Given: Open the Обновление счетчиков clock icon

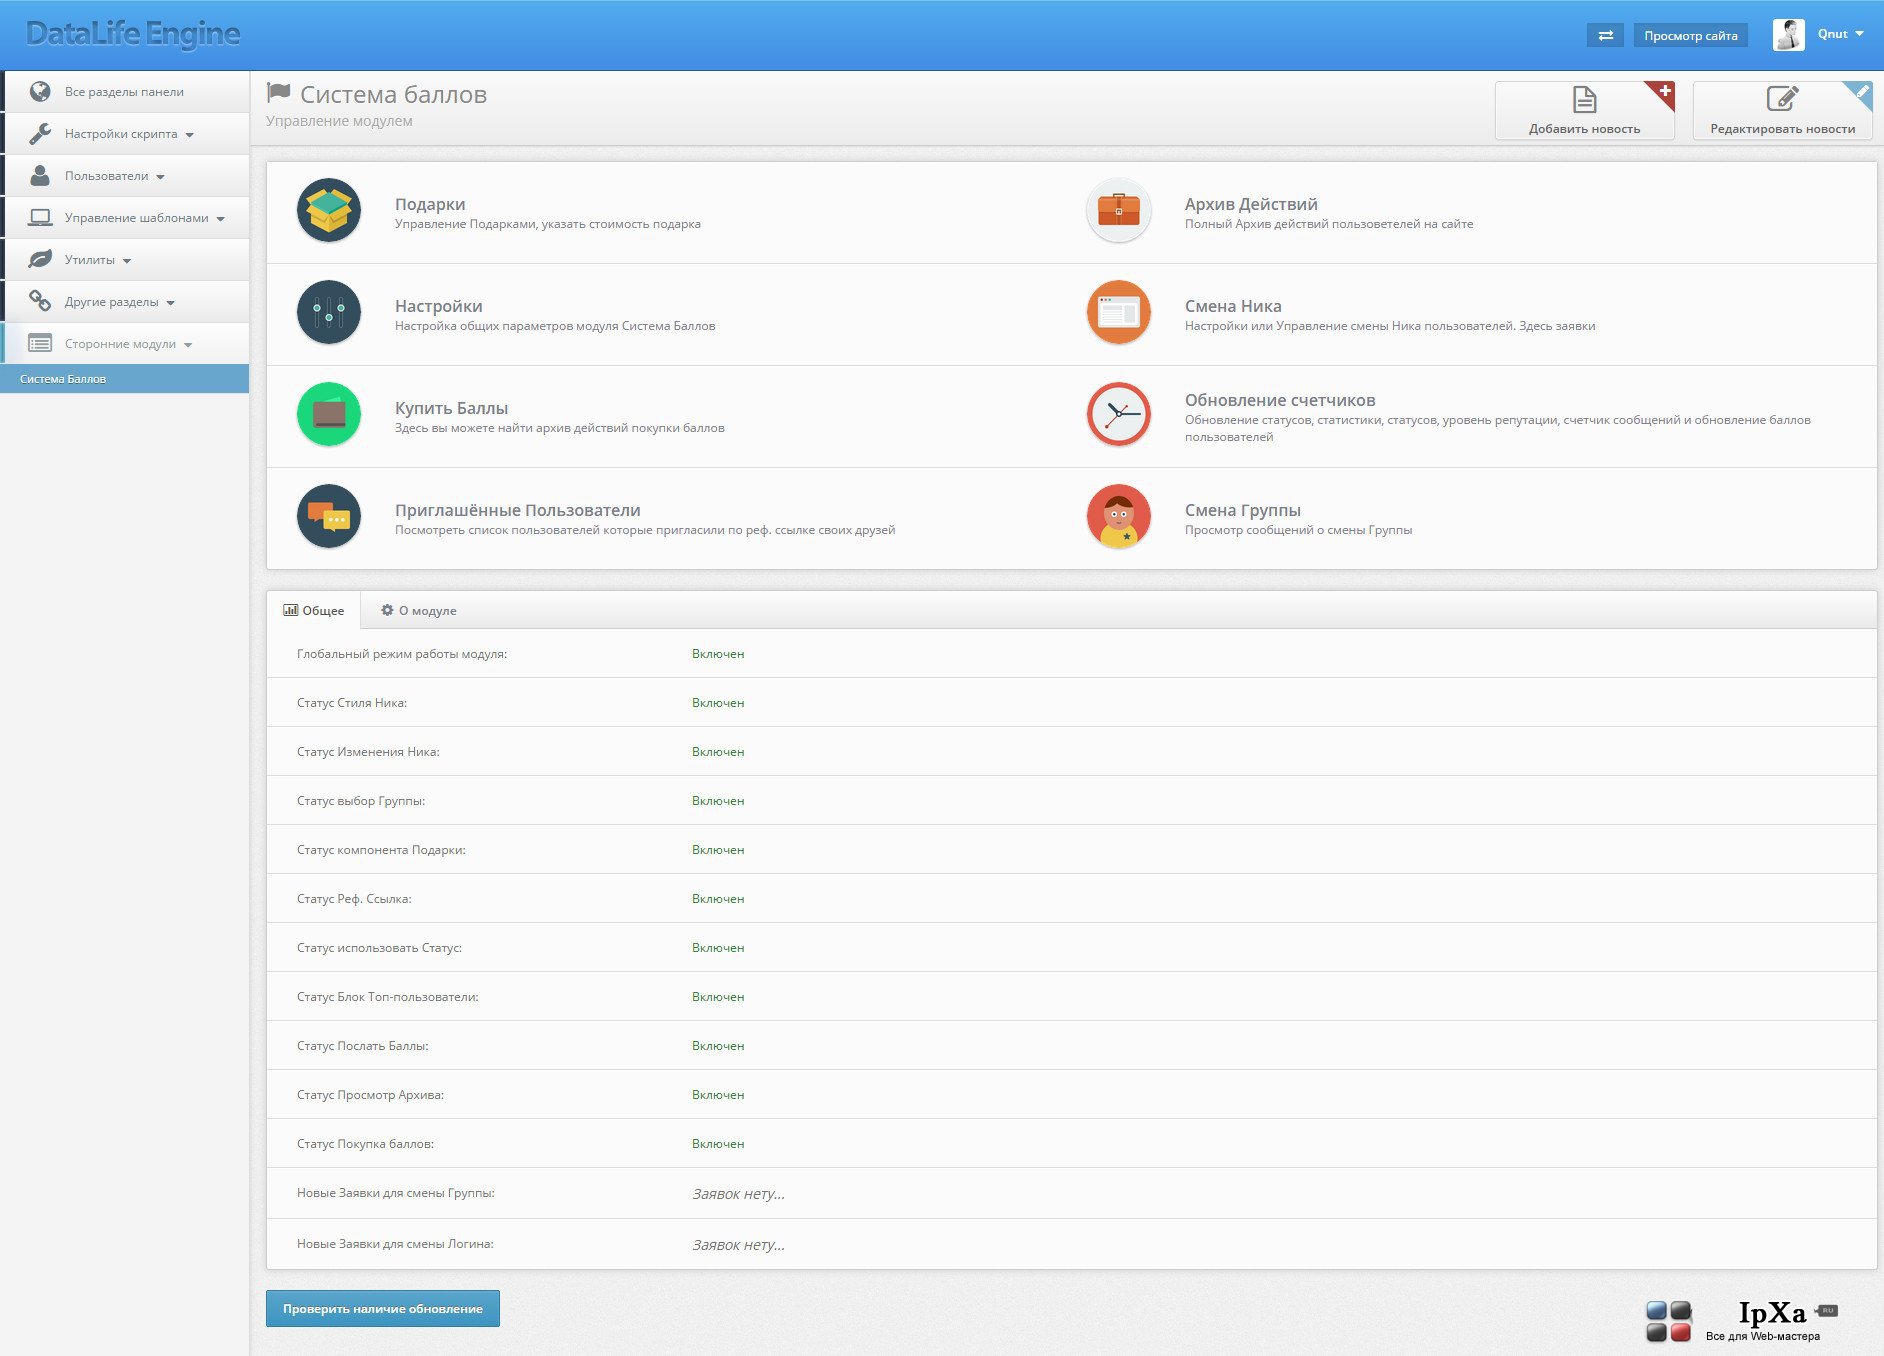Looking at the screenshot, I should coord(1119,414).
